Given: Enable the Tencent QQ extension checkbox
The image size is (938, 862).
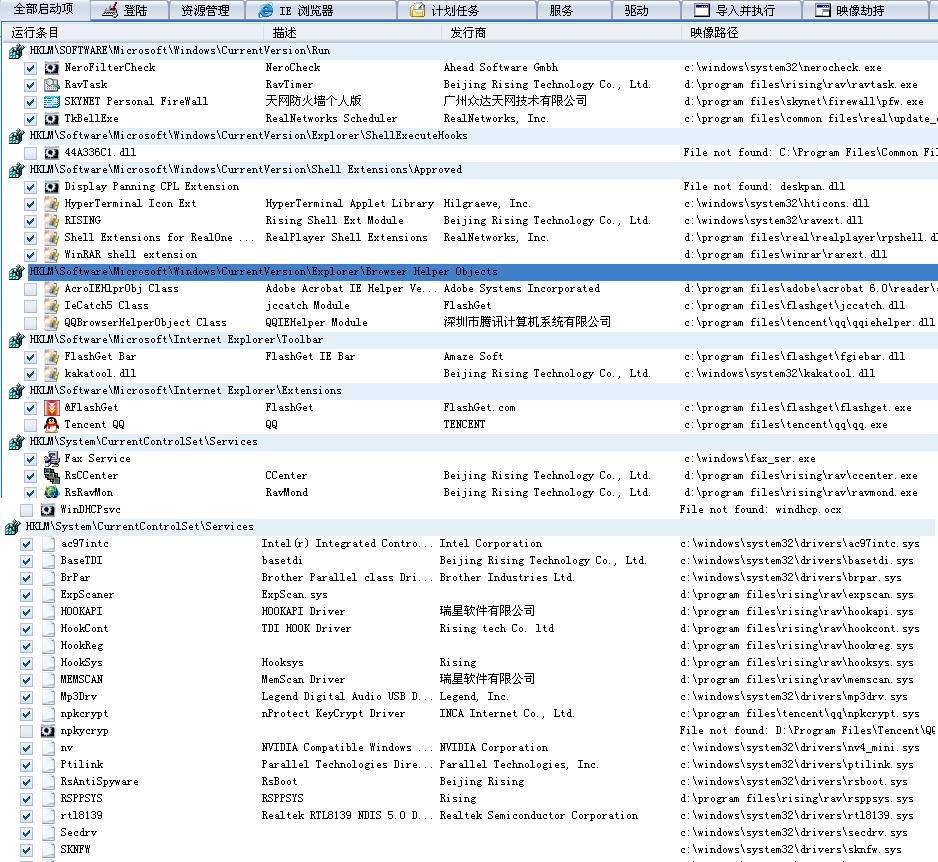Looking at the screenshot, I should point(31,425).
